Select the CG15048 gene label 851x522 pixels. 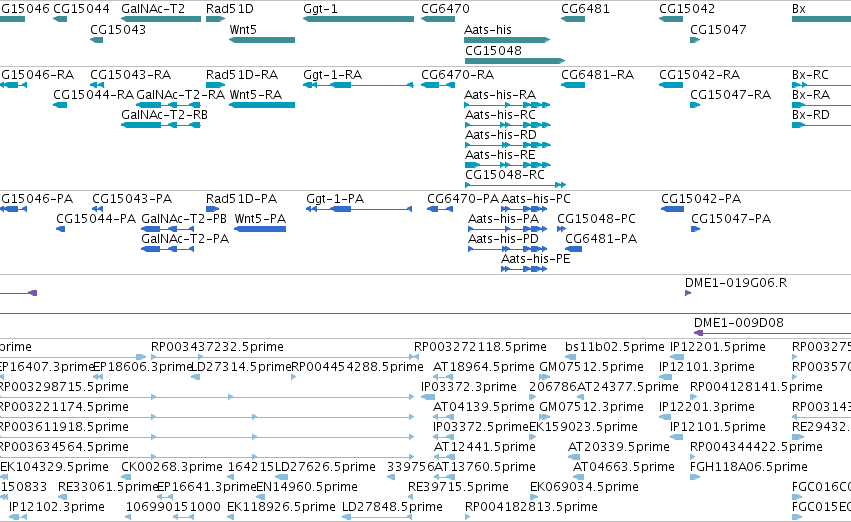(493, 50)
